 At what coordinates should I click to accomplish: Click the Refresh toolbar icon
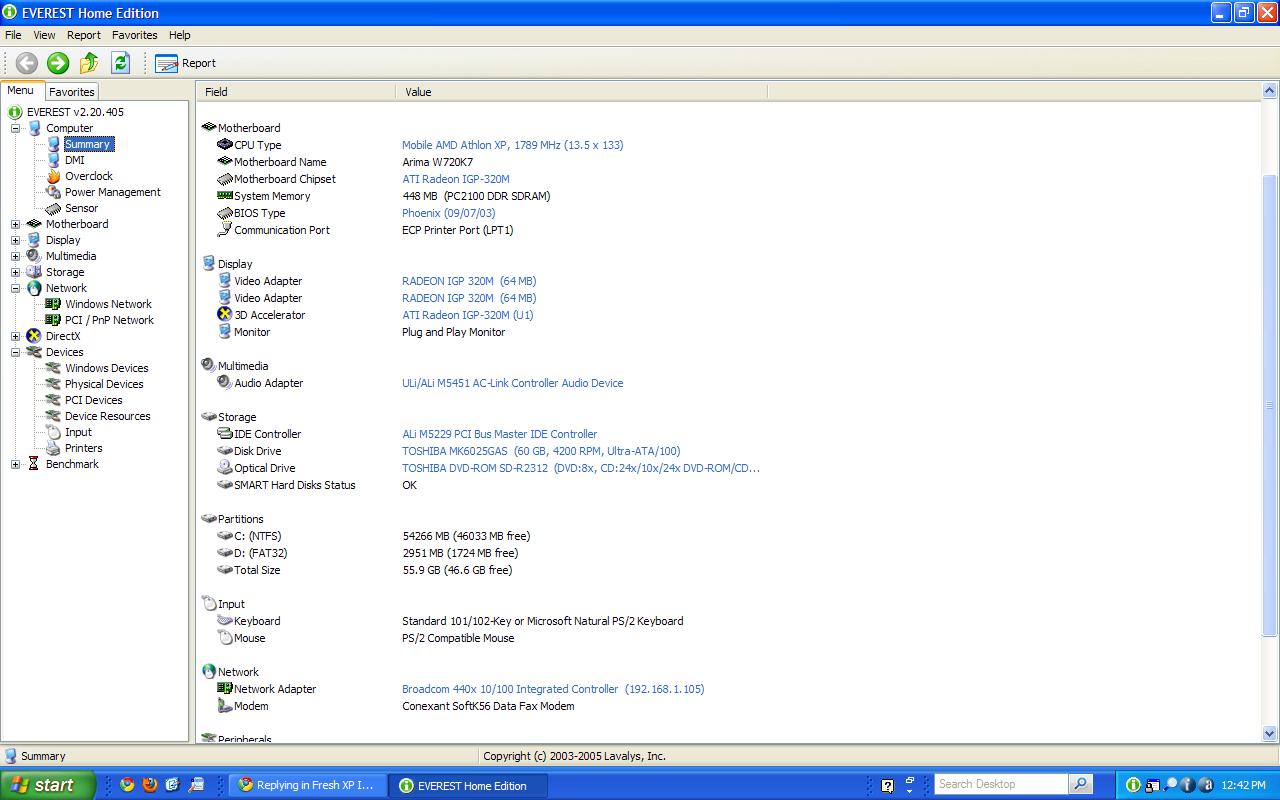pyautogui.click(x=121, y=63)
